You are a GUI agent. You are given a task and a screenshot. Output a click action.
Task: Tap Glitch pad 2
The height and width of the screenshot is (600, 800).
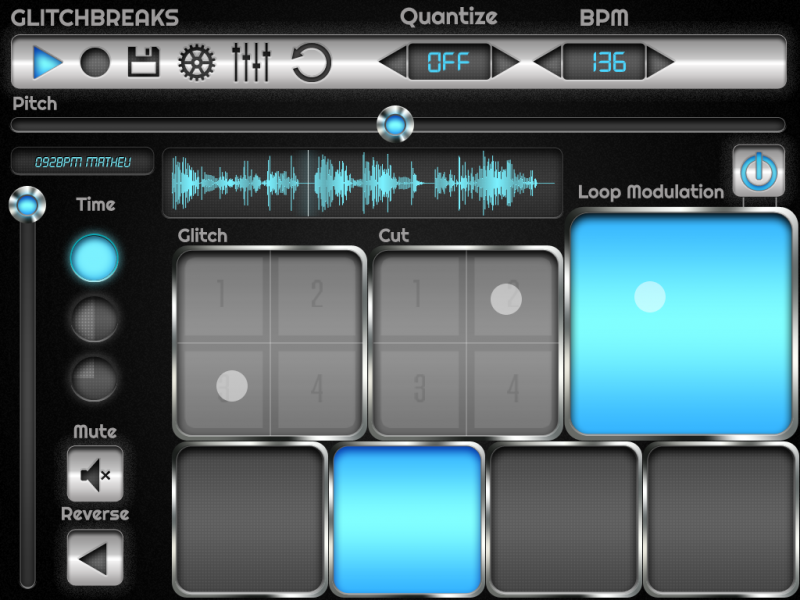point(316,296)
